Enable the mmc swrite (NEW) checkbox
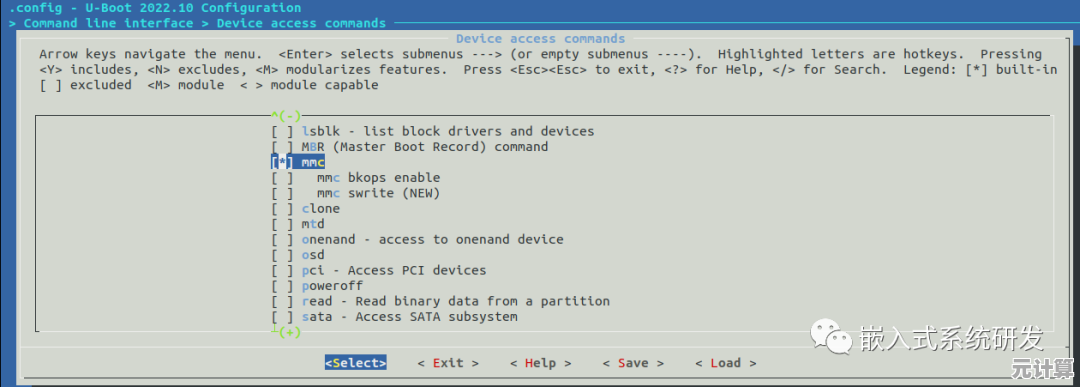1080x387 pixels. [x=282, y=194]
